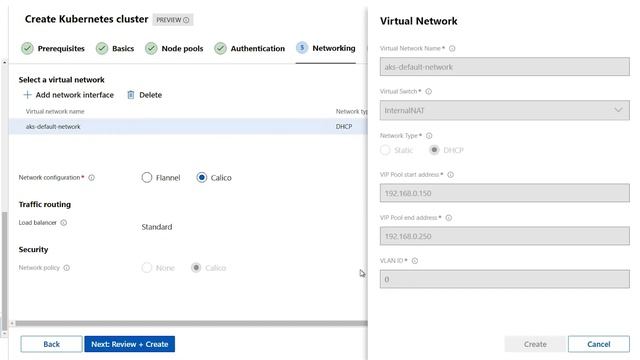Screen dimensions: 640x360
Task: Click the horizontal scrollbar below the form
Action: coord(191,323)
